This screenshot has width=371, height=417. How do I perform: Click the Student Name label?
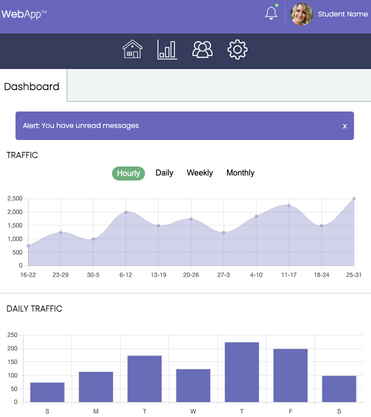coord(343,14)
